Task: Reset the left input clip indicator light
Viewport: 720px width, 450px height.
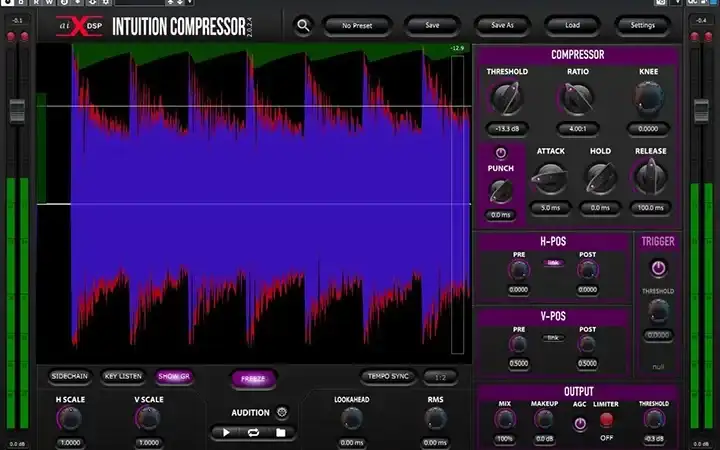Action: point(11,36)
